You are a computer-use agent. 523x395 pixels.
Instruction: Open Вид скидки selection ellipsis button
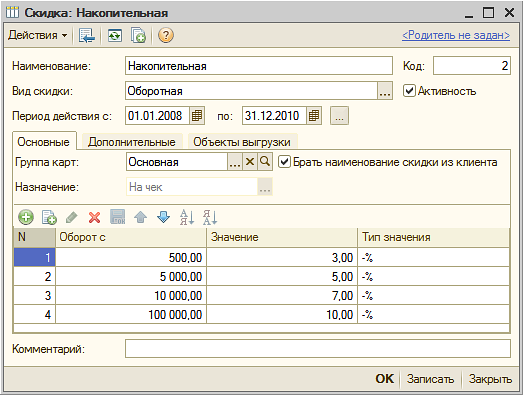(x=385, y=91)
